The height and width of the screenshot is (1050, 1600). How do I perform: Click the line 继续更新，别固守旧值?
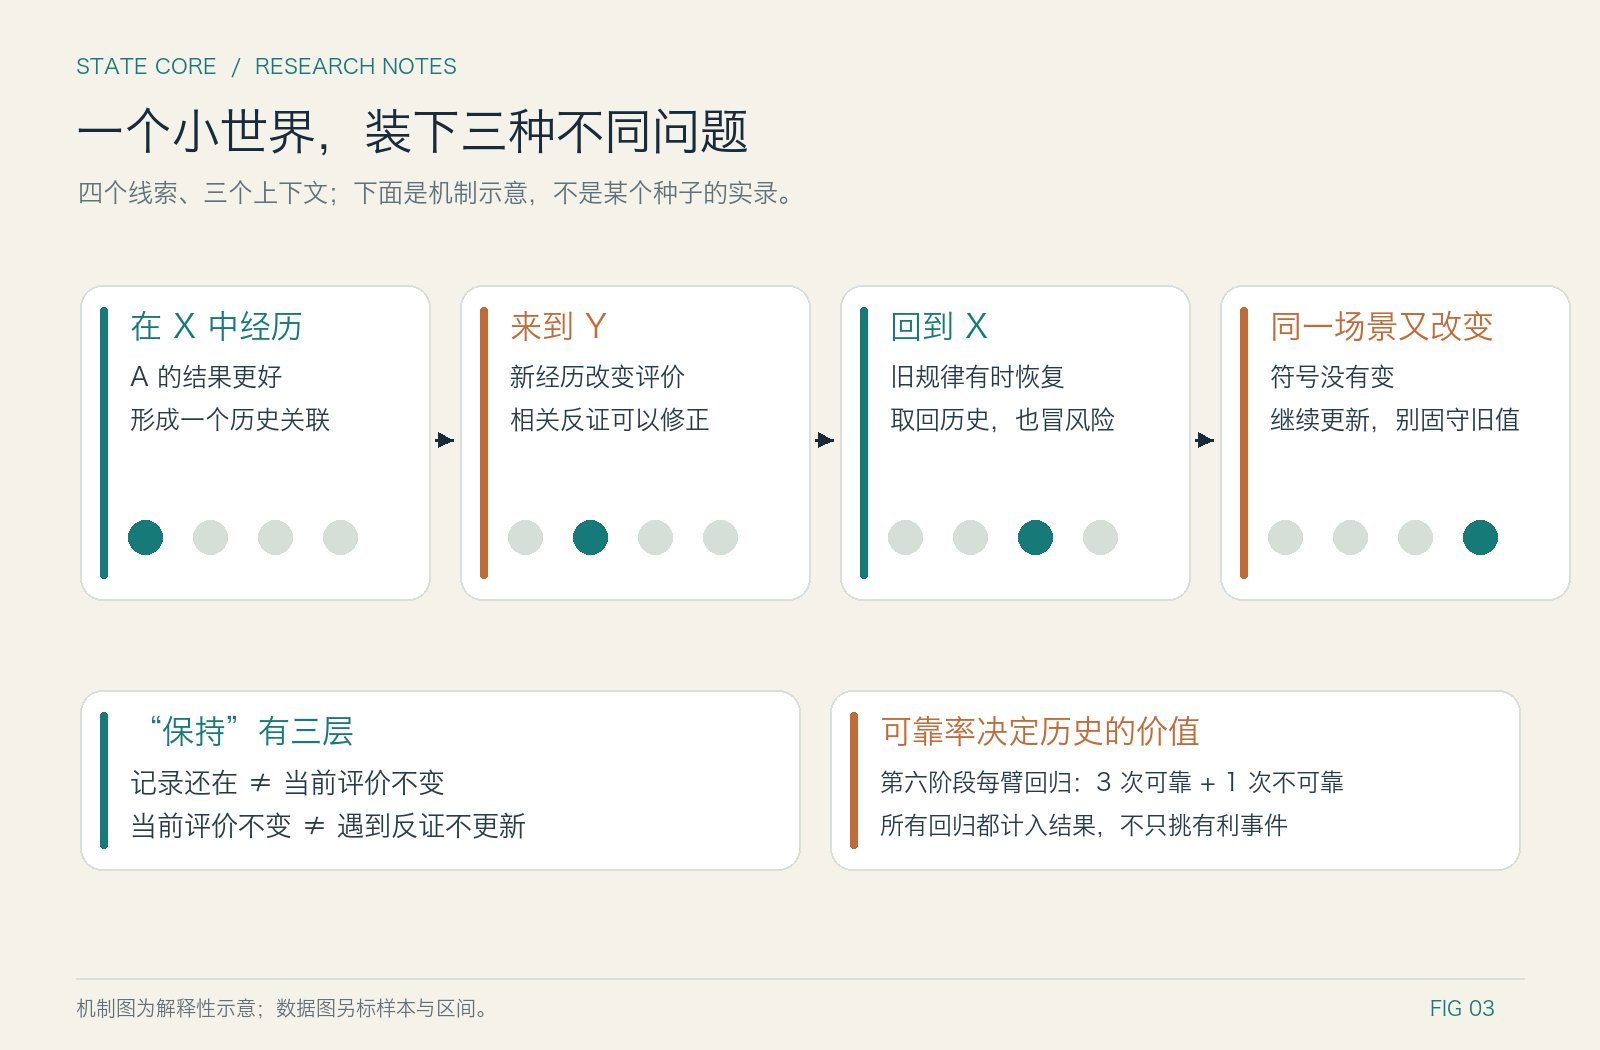1395,420
